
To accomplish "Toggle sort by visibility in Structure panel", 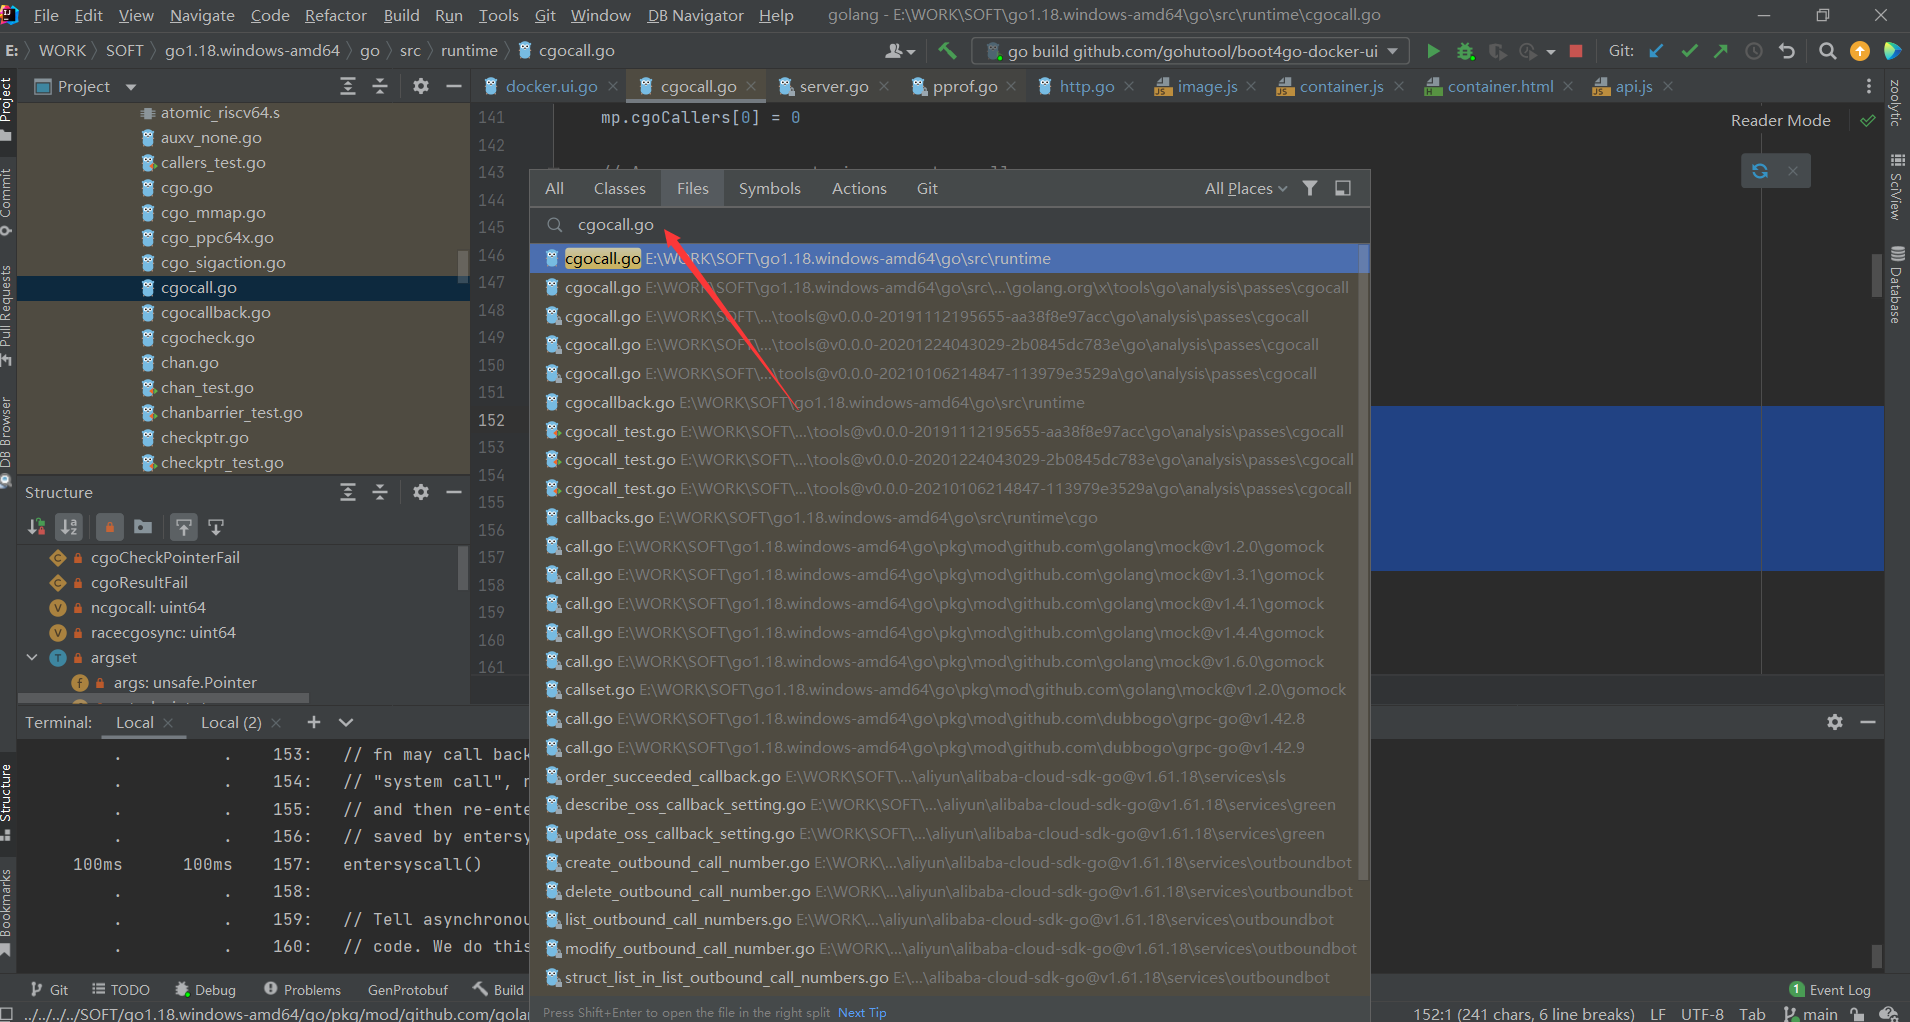I will coord(37,527).
